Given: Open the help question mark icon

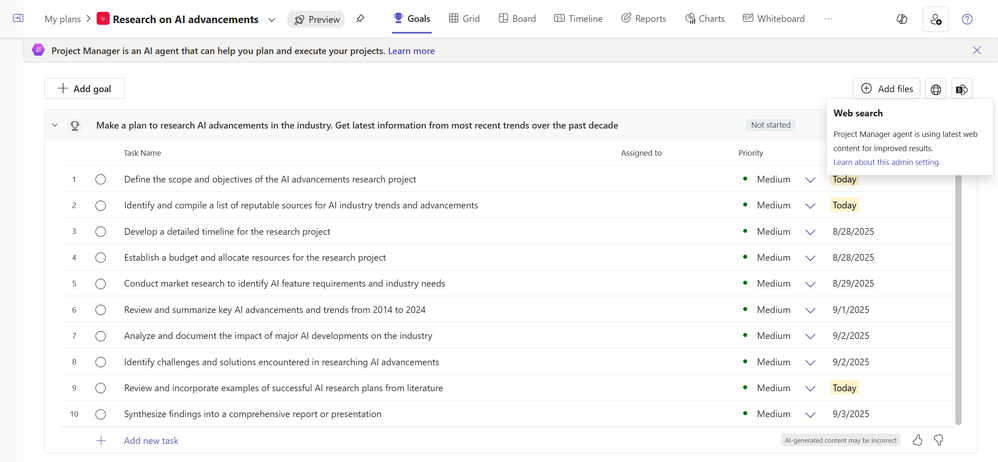Looking at the screenshot, I should [967, 19].
